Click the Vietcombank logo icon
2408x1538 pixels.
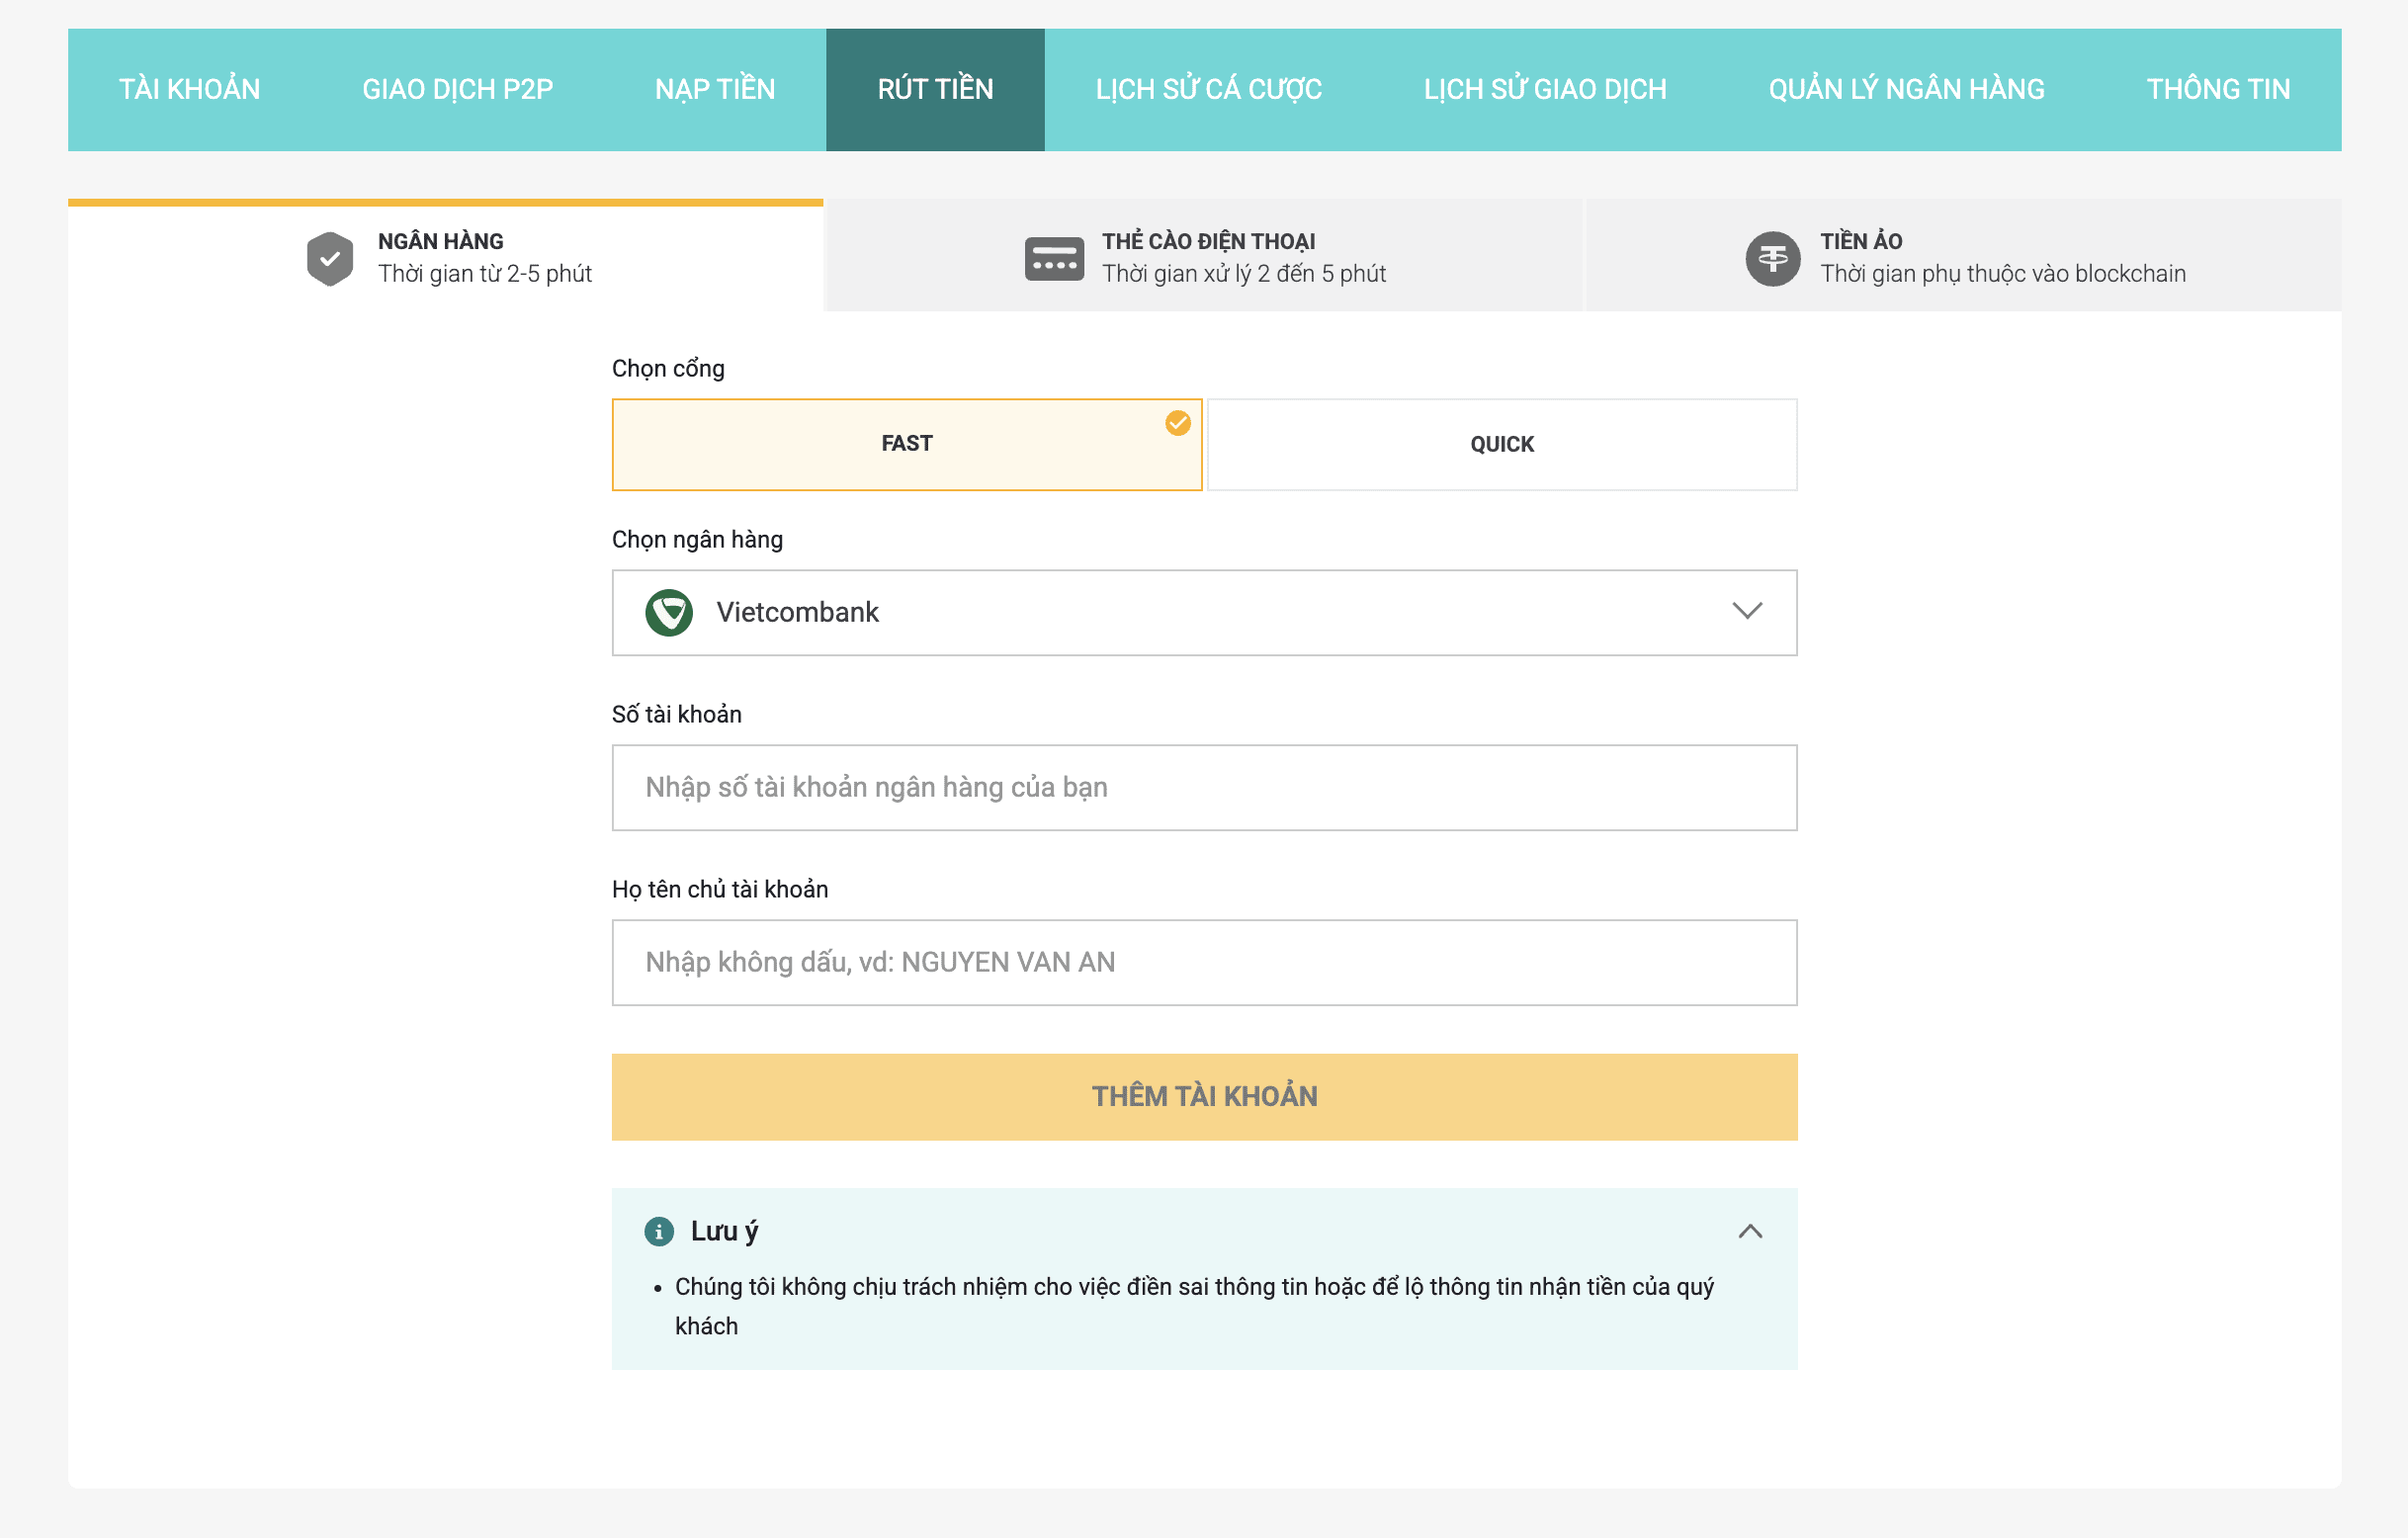(669, 612)
